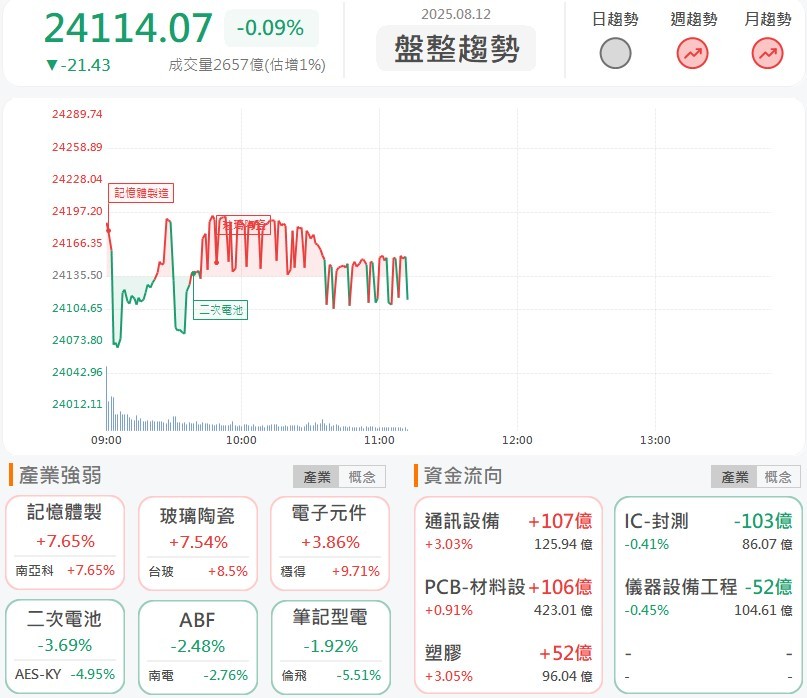Select 產業 tab in 產業強弱 section
The height and width of the screenshot is (698, 807).
[316, 477]
